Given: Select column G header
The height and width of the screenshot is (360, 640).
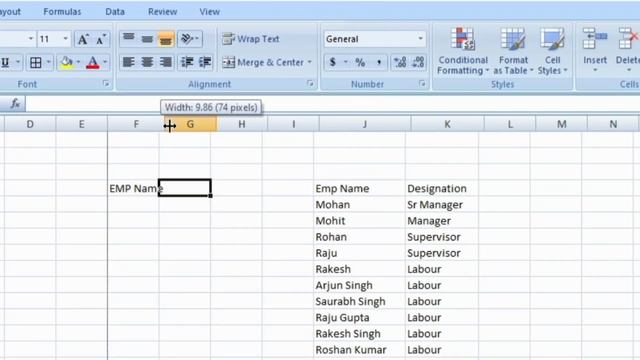Looking at the screenshot, I should pos(190,124).
